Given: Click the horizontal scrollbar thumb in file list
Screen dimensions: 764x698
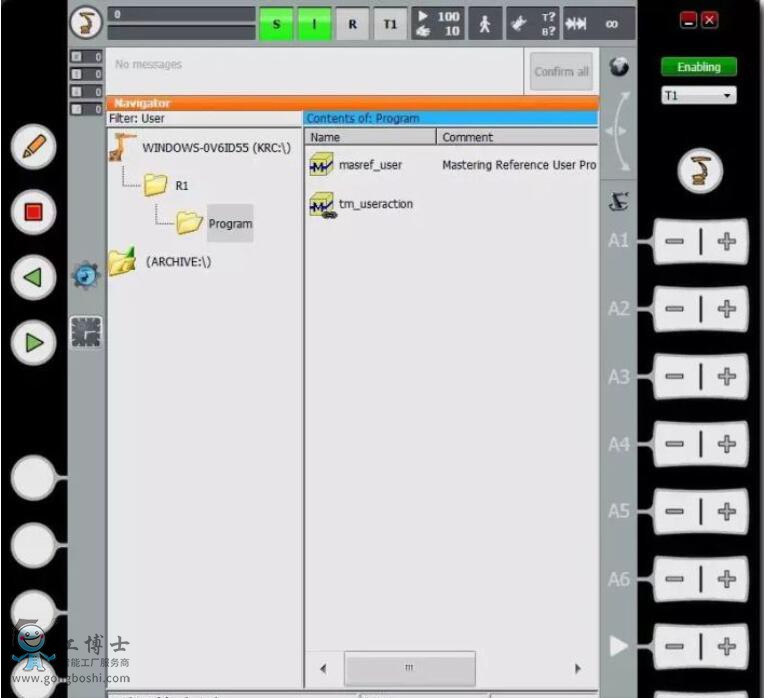Looking at the screenshot, I should pyautogui.click(x=409, y=668).
